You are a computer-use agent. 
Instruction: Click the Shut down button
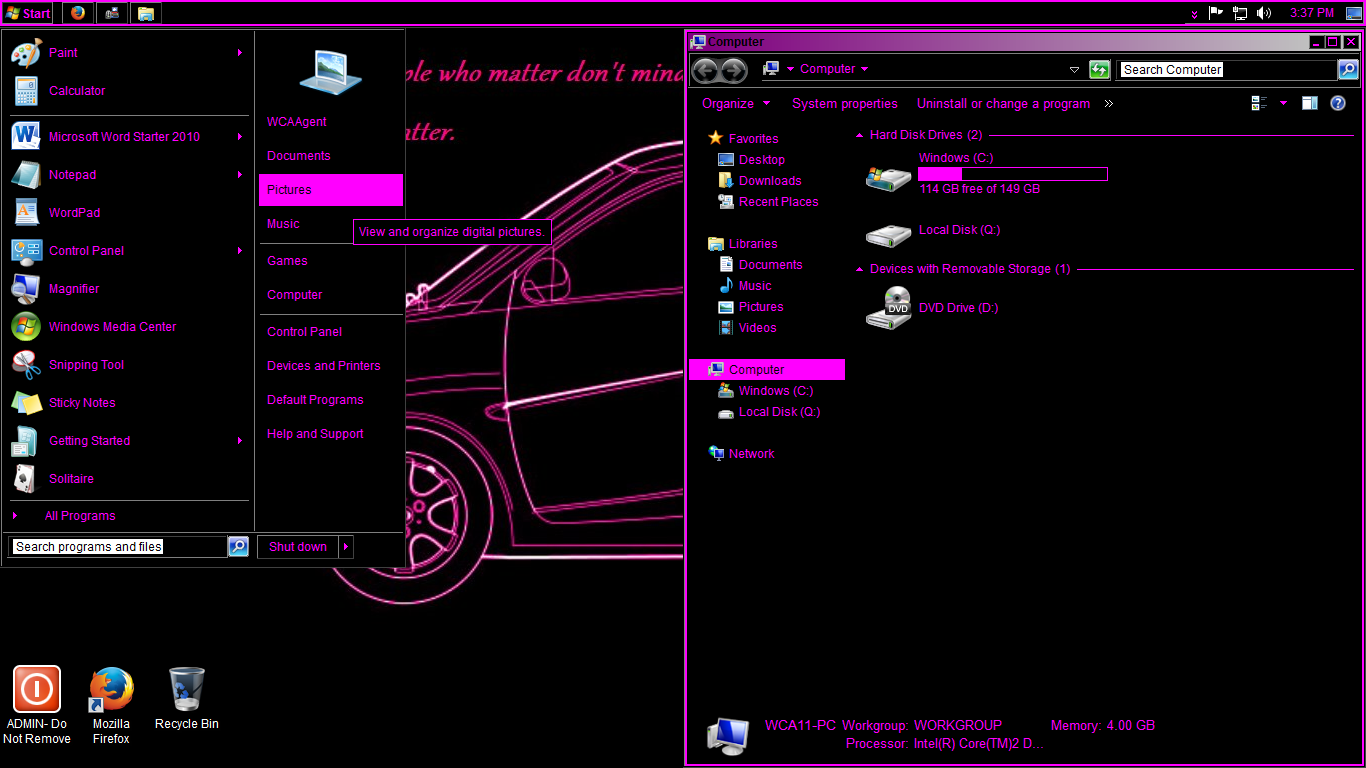tap(298, 546)
